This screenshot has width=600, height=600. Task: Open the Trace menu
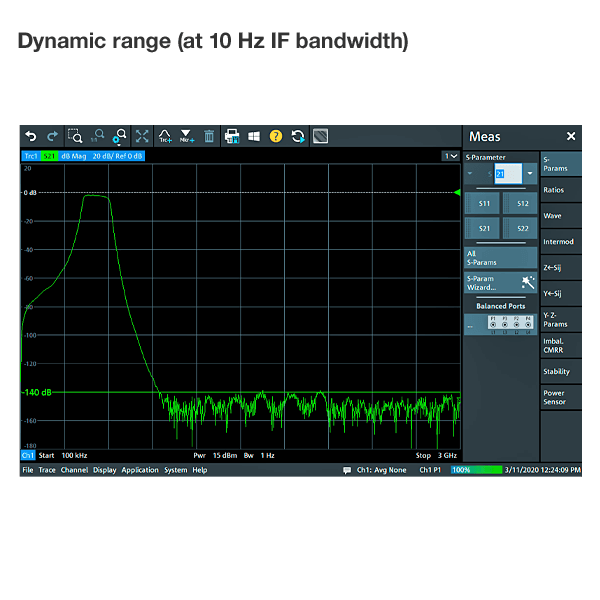(x=47, y=470)
